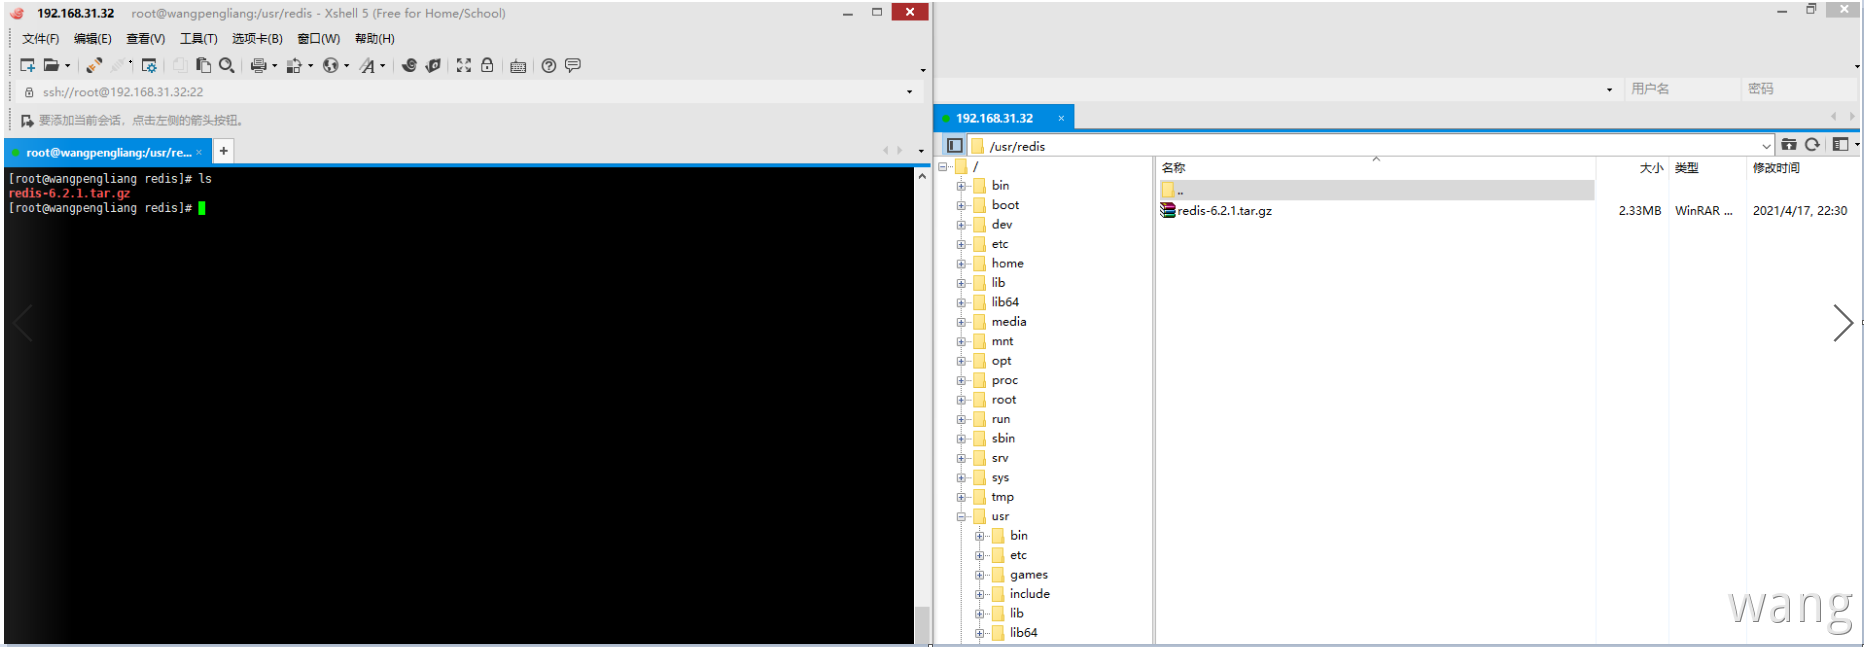
Task: Toggle the folder tree panel visibility
Action: tap(955, 145)
